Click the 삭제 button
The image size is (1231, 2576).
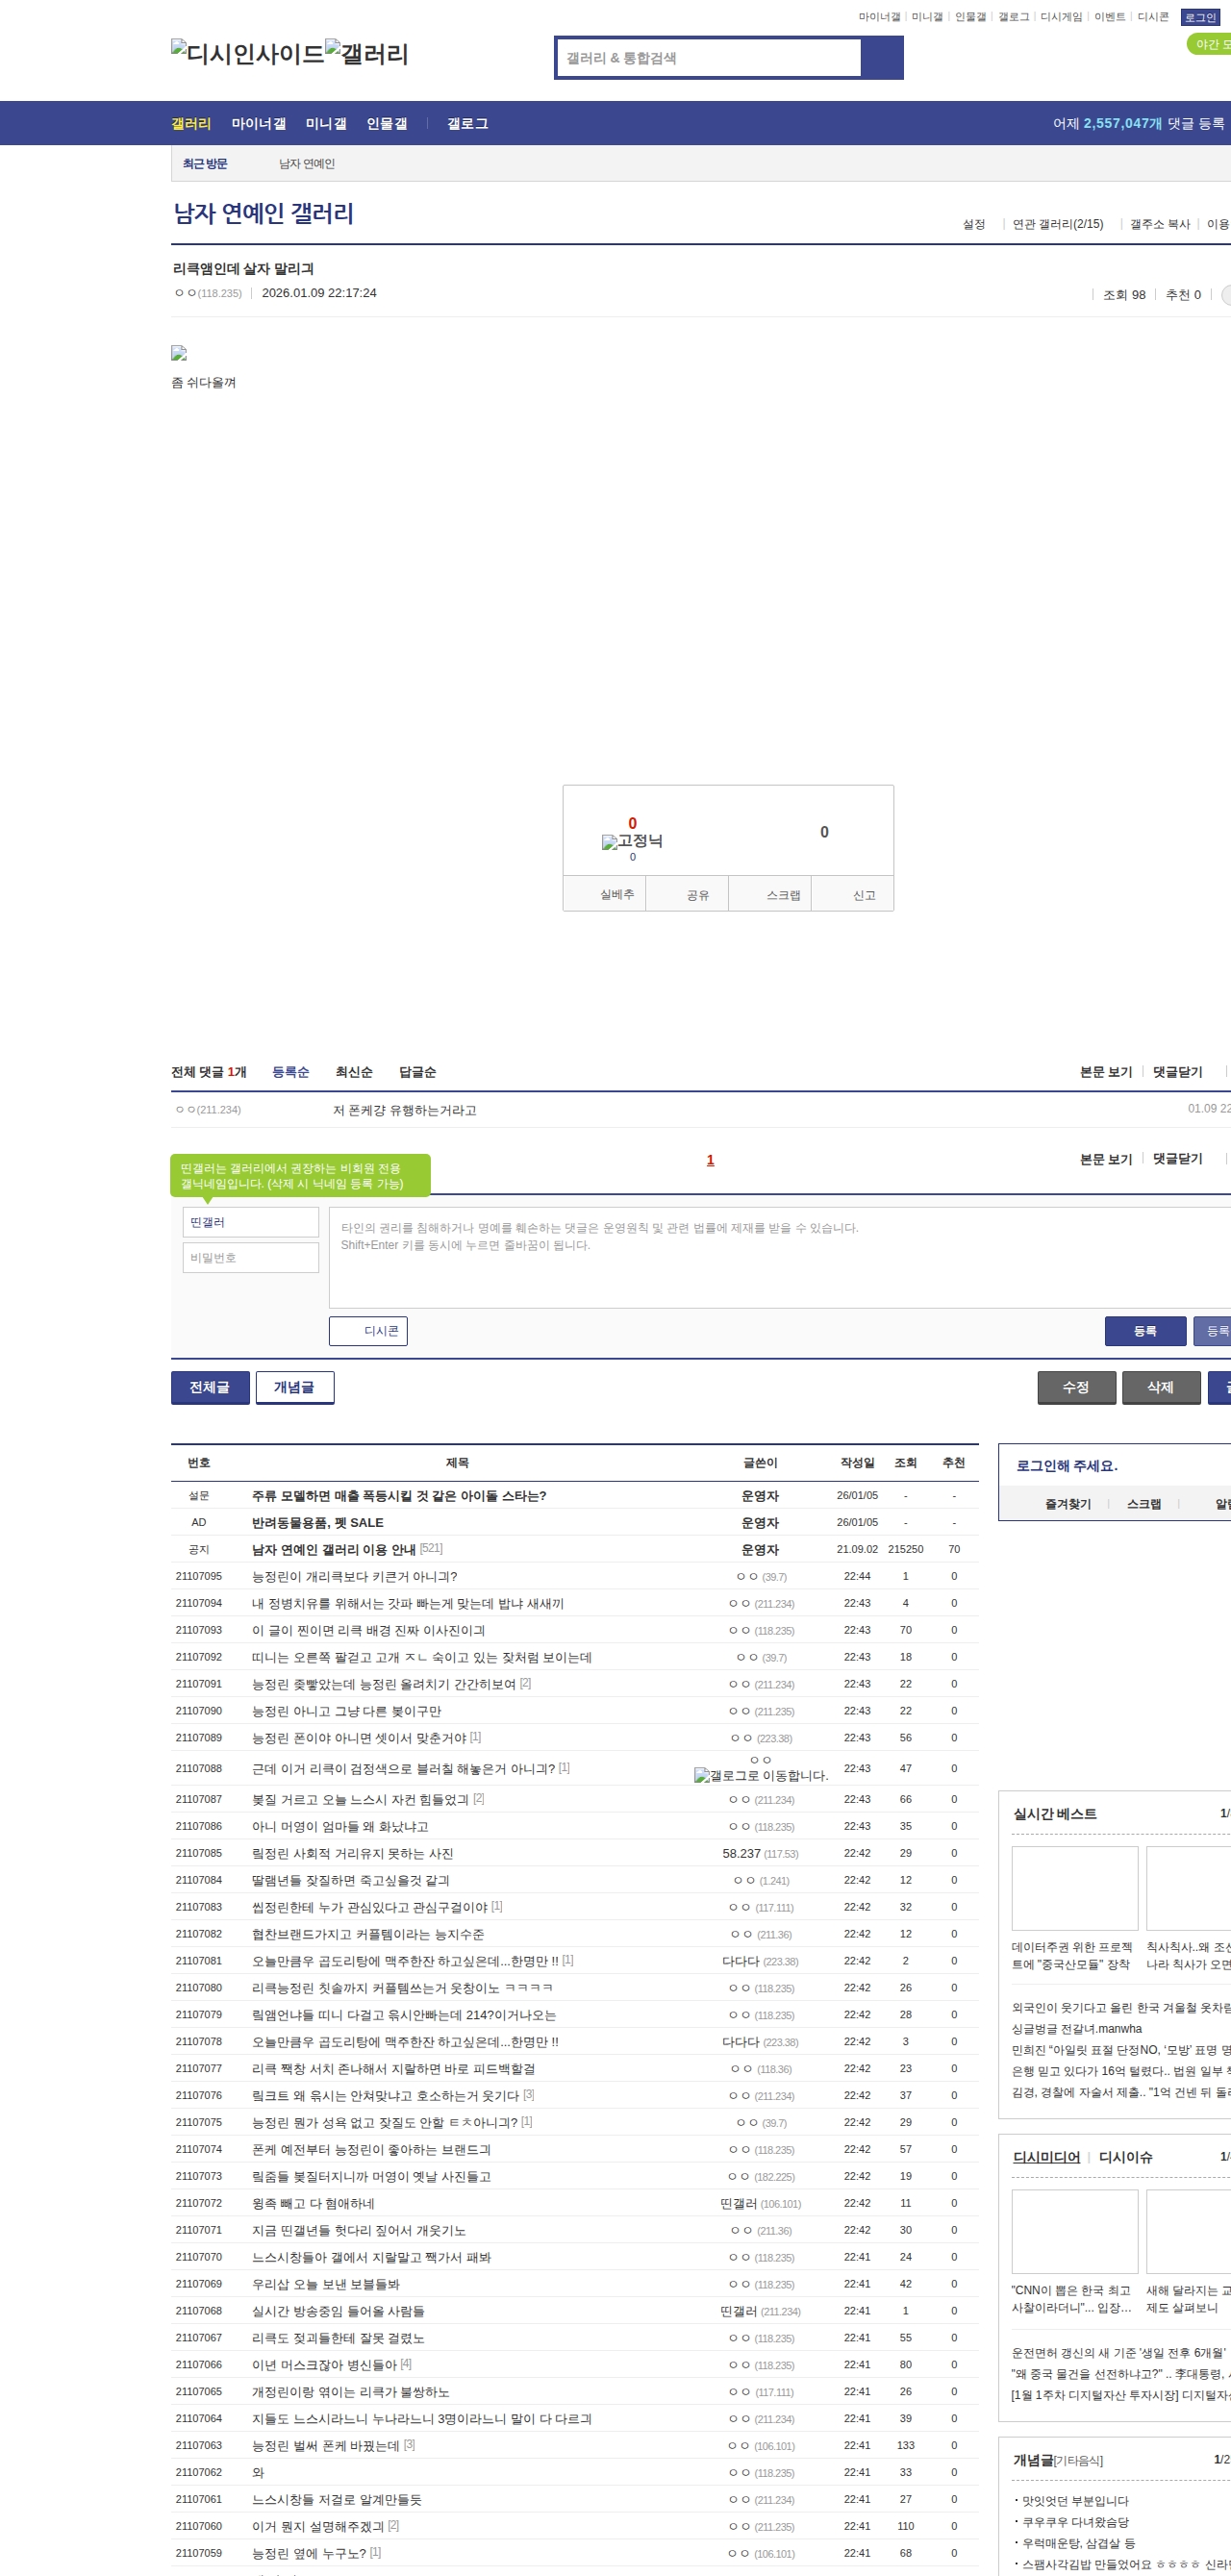click(1162, 1387)
